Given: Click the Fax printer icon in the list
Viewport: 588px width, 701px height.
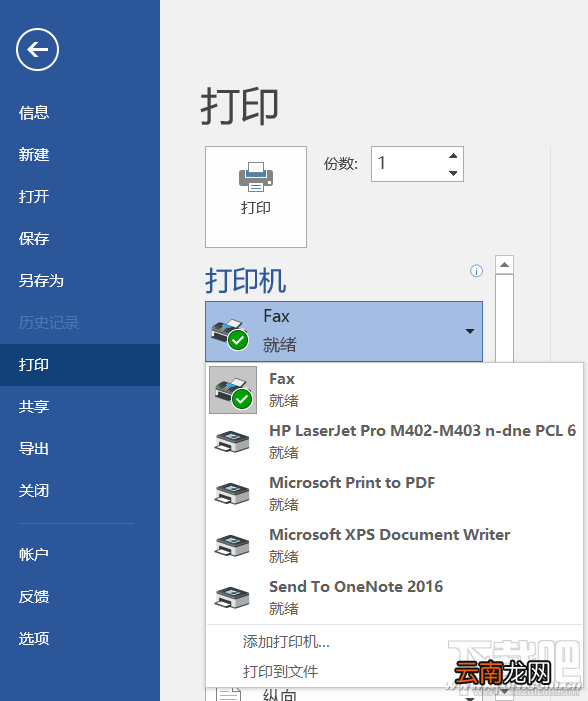Looking at the screenshot, I should (233, 390).
